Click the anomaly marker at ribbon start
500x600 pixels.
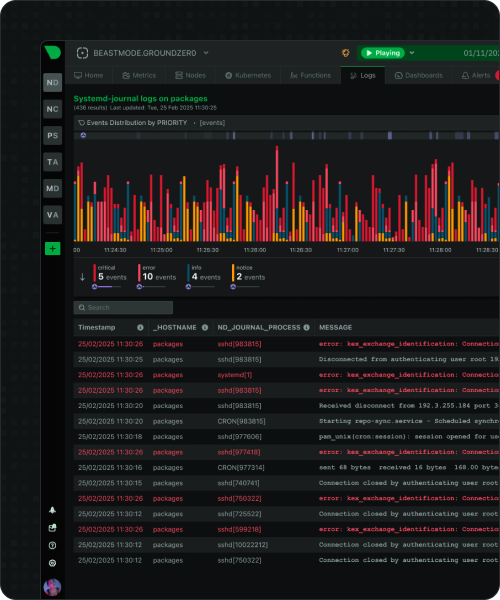click(x=83, y=135)
